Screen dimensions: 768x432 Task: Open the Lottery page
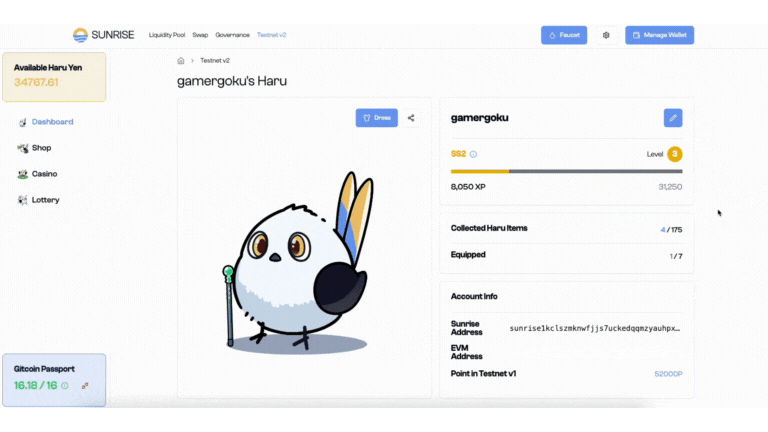[46, 200]
